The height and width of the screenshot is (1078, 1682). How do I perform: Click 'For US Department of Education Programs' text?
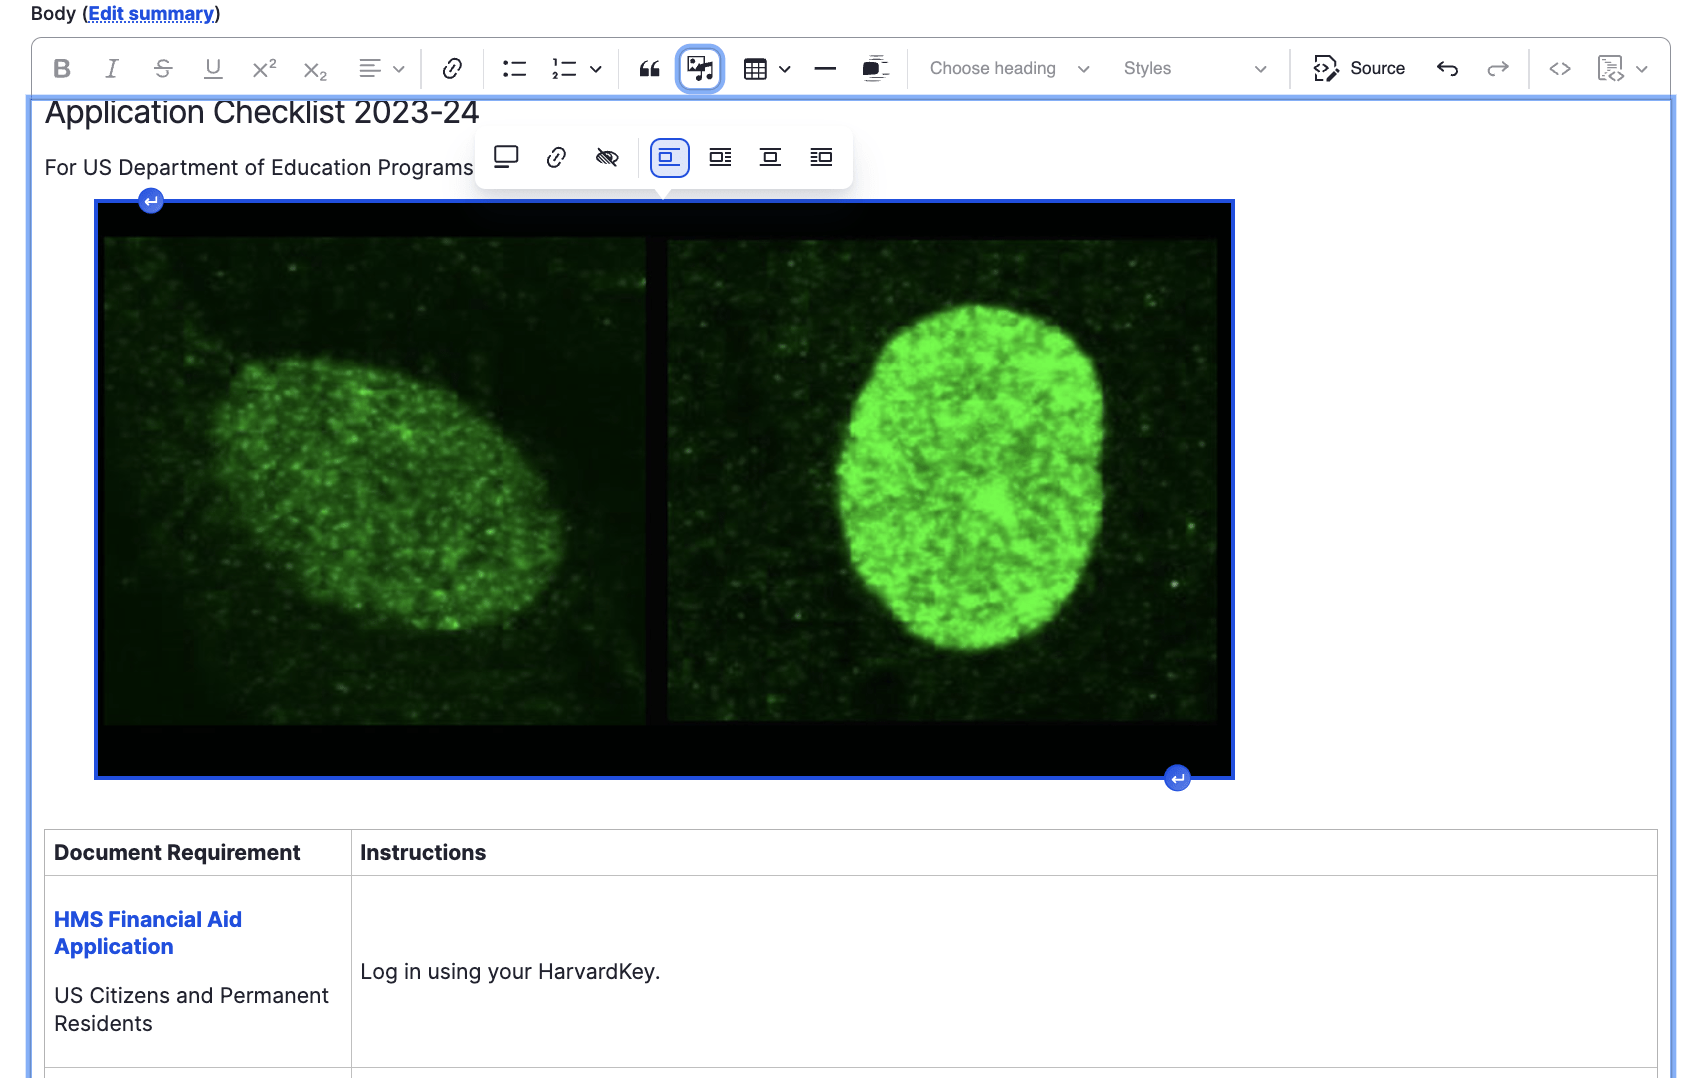[x=259, y=167]
